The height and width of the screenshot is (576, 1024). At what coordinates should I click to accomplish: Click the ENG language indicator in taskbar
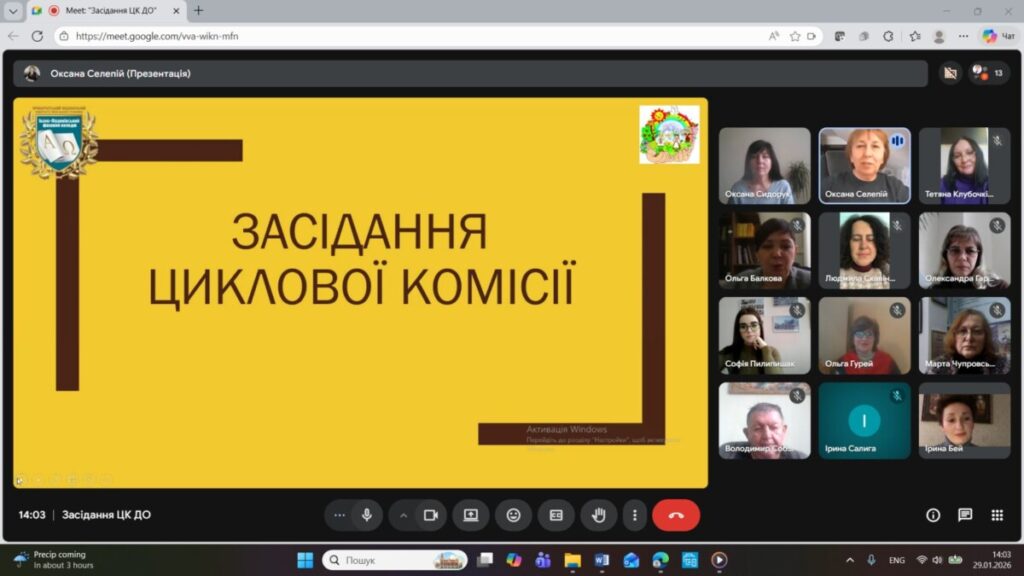(897, 560)
